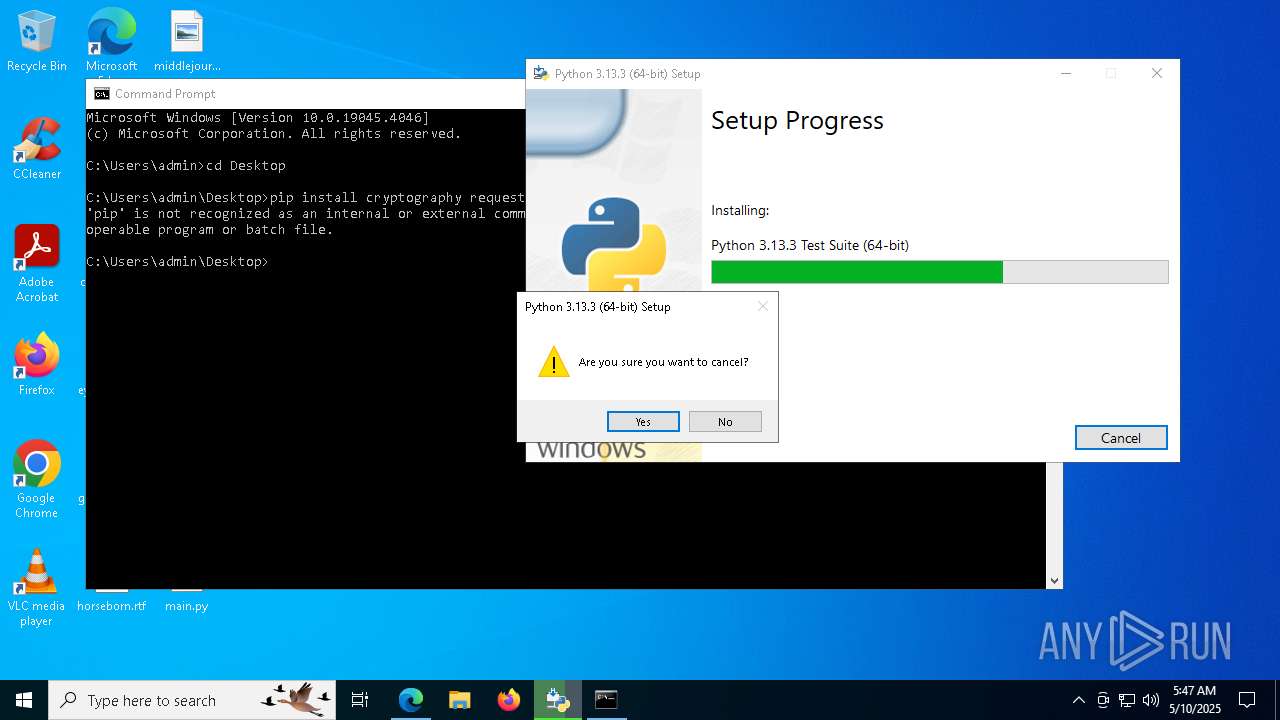Switch to the Python installer taskbar item
1280x720 pixels.
pos(558,700)
